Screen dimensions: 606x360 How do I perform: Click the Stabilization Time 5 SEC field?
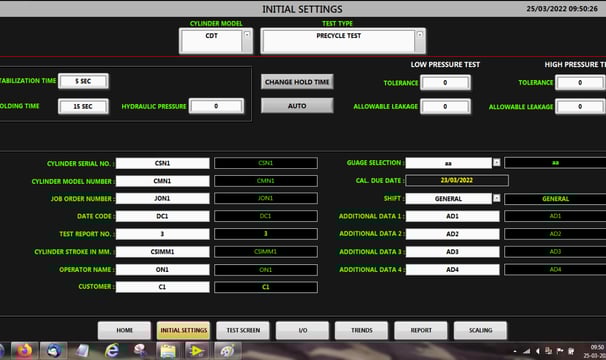(x=83, y=81)
